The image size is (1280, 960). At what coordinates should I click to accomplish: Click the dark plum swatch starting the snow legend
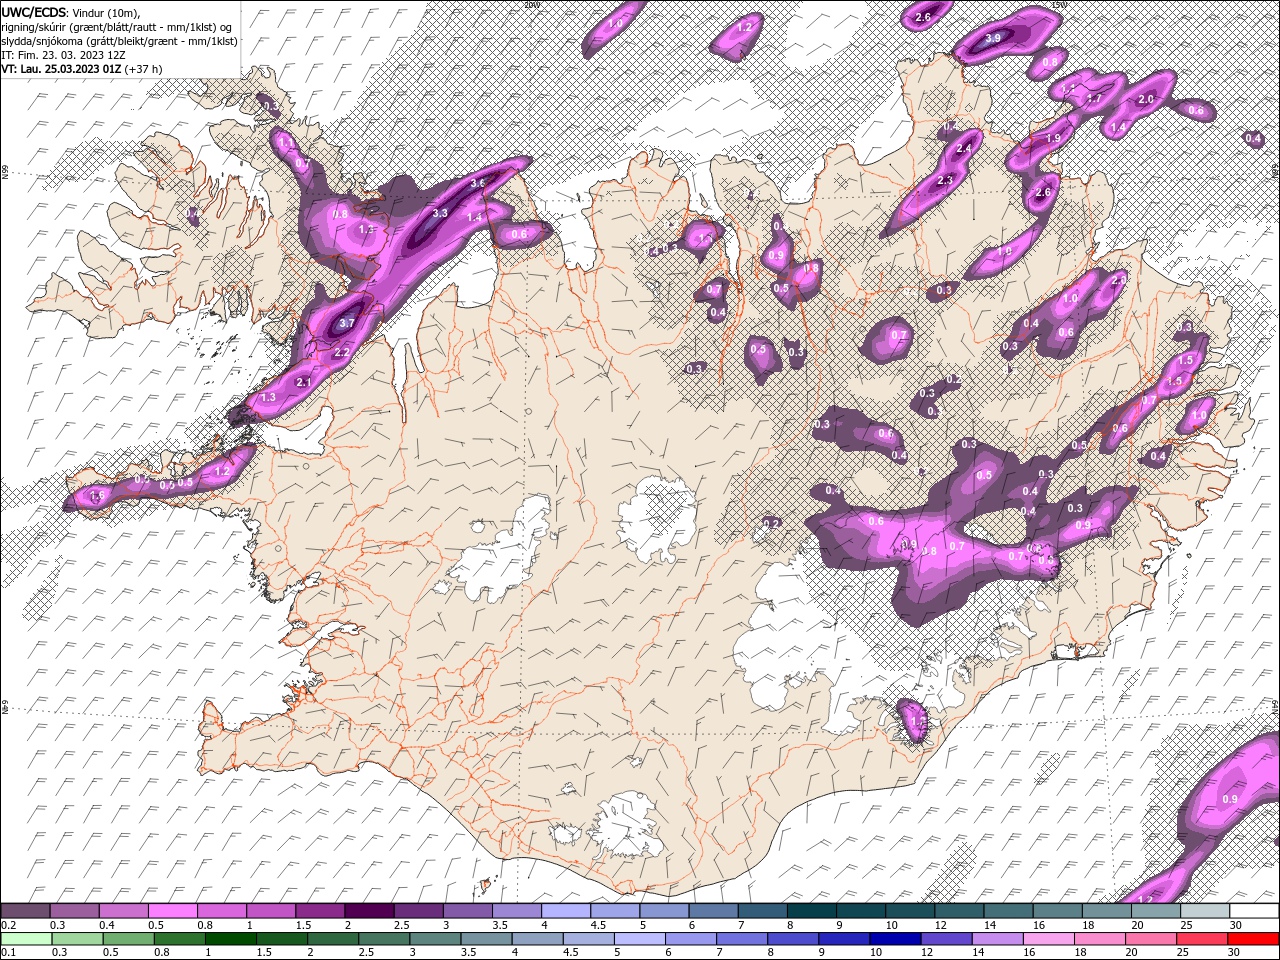click(x=25, y=911)
